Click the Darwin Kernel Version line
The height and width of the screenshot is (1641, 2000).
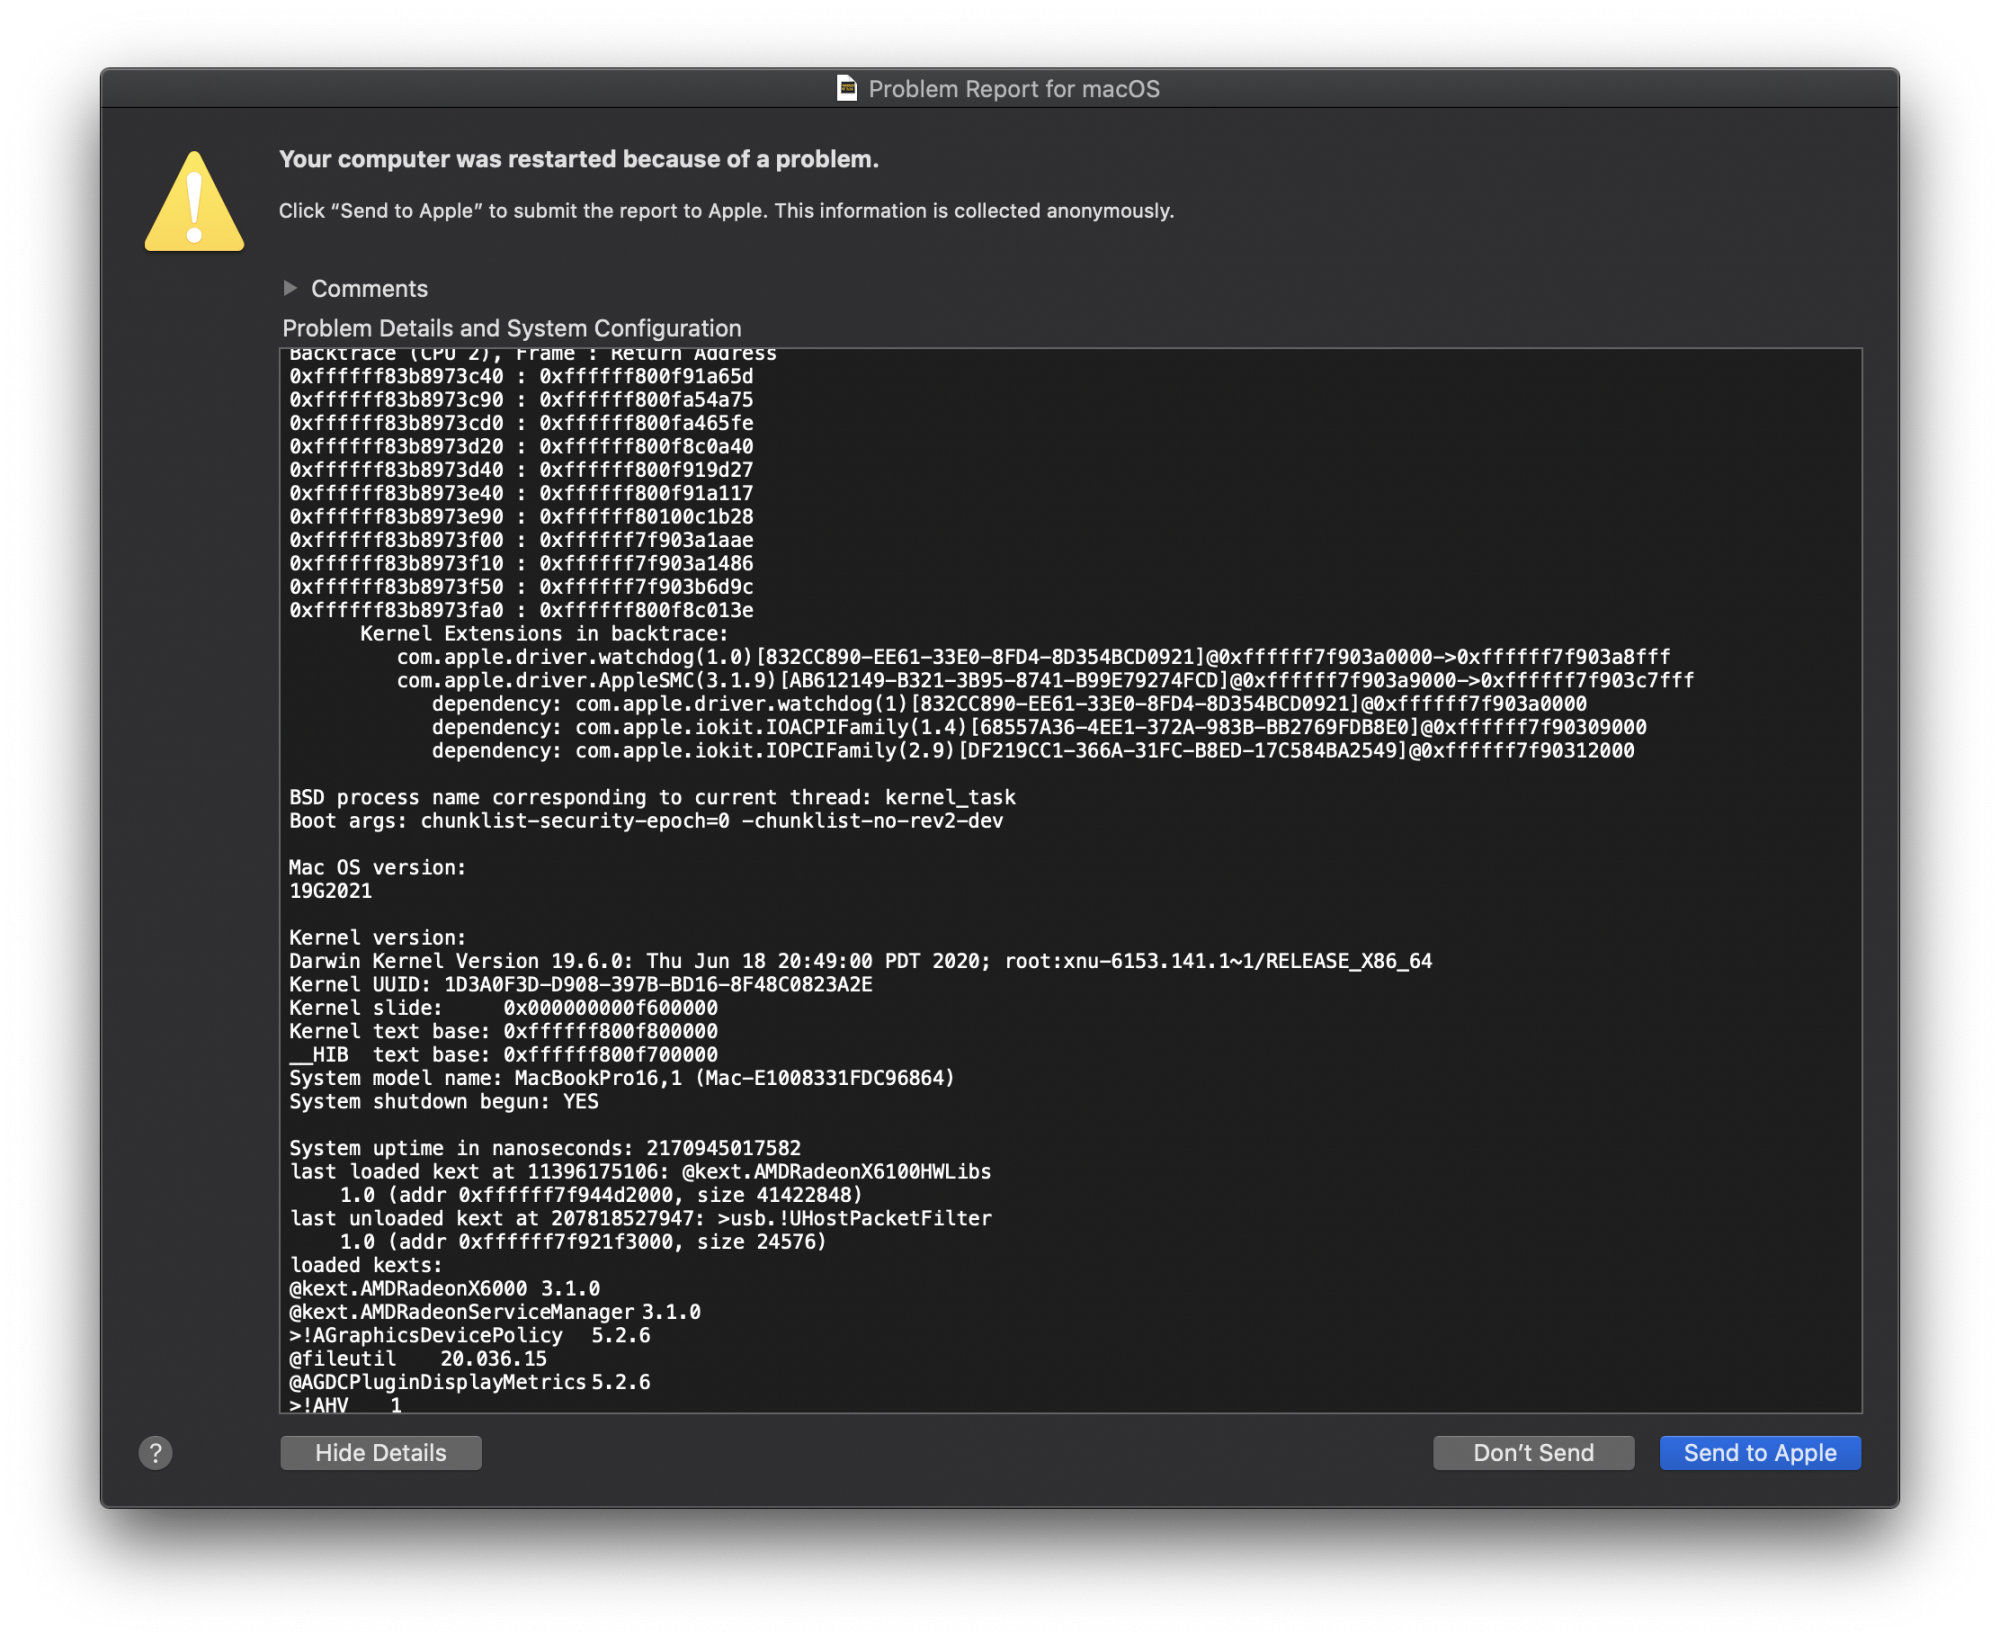pos(860,961)
